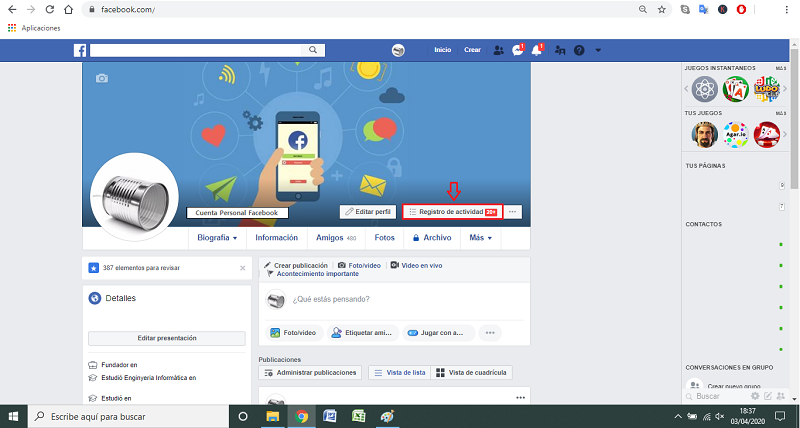Click Crear in top bar
This screenshot has height=428, width=800.
[472, 50]
